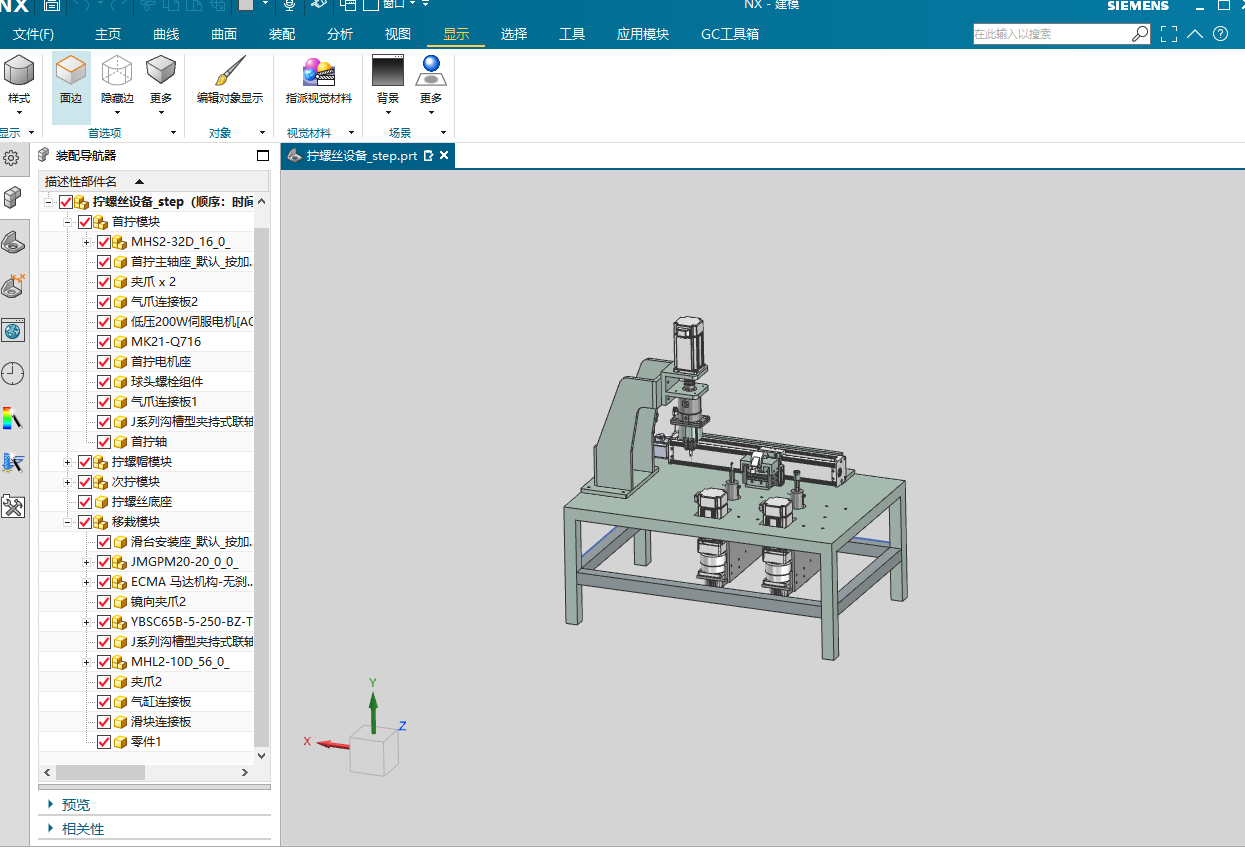Expand the 次拧模块 node

tap(68, 482)
